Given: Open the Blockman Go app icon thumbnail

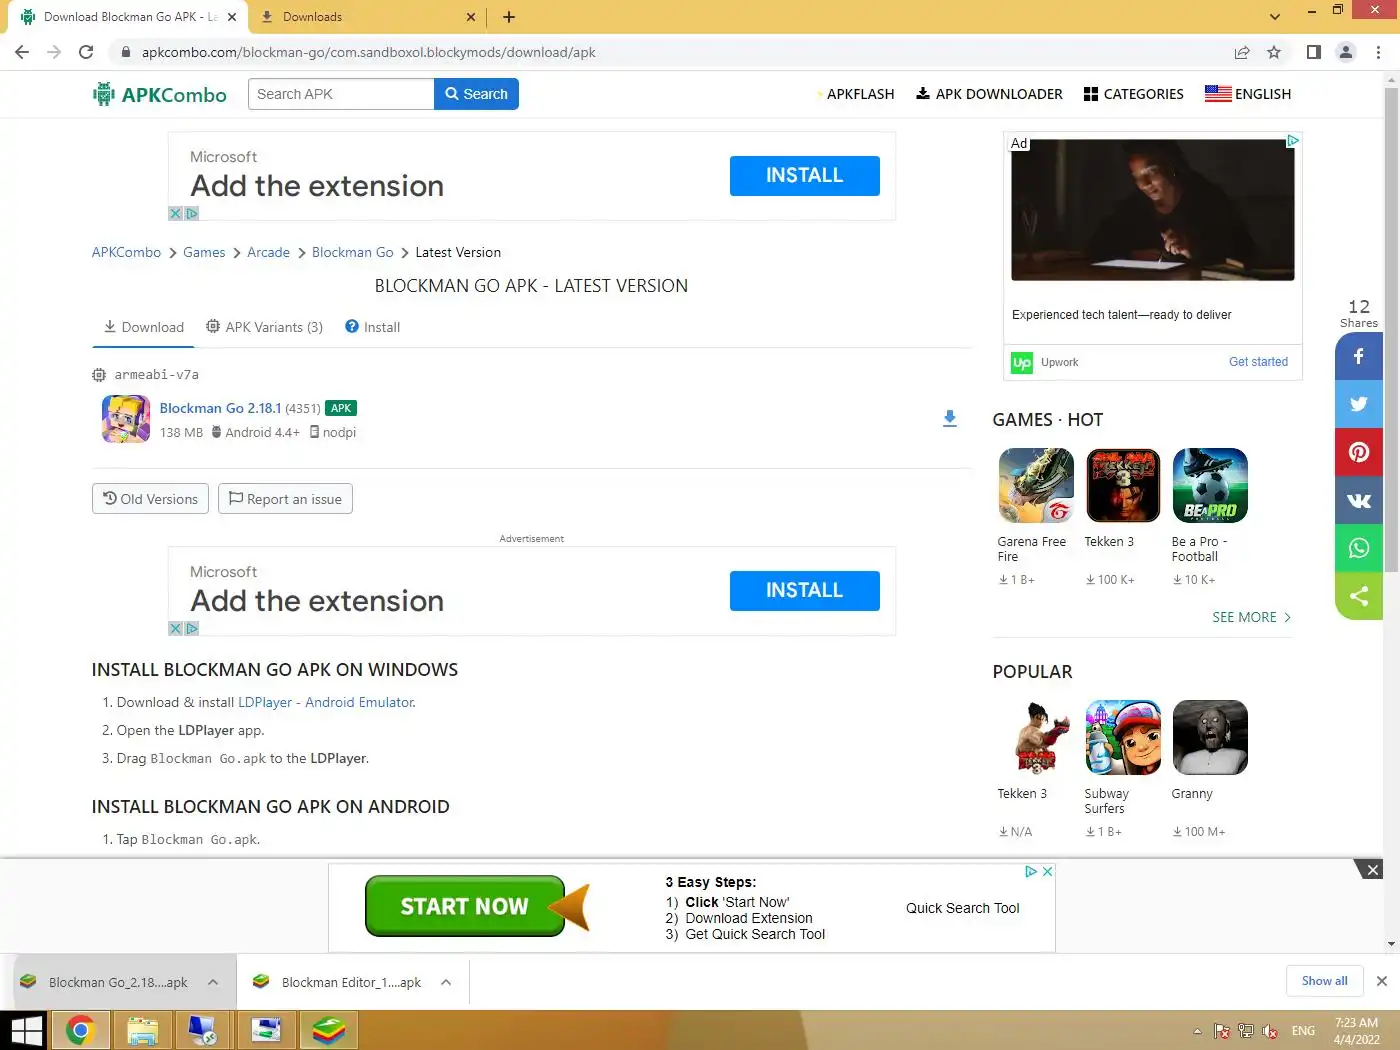Looking at the screenshot, I should click(x=126, y=419).
